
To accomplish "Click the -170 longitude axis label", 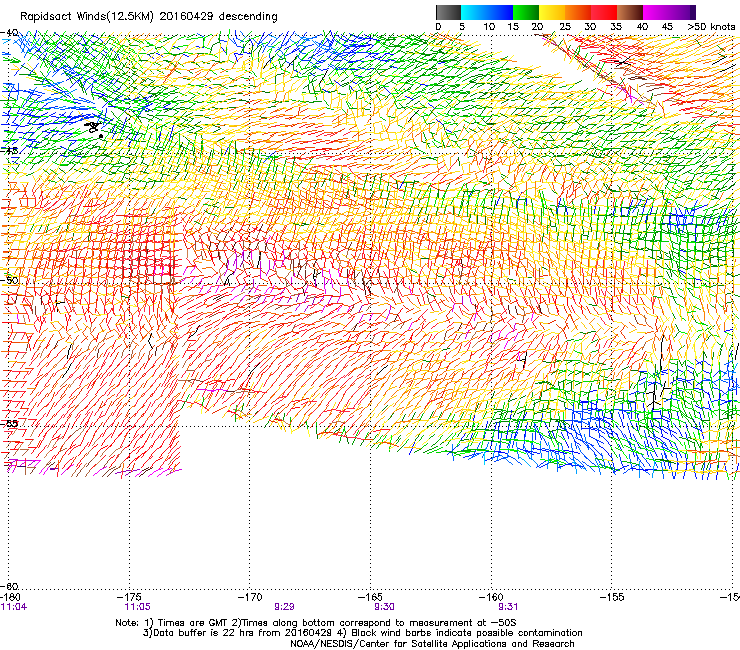I will pyautogui.click(x=250, y=597).
